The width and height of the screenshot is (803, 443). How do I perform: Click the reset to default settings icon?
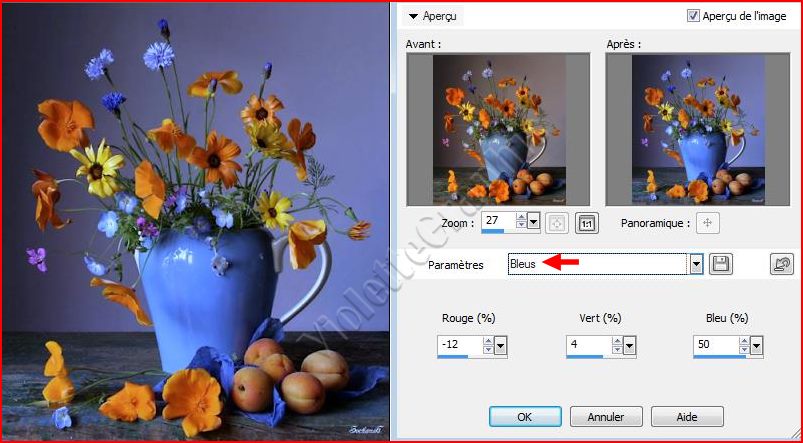[782, 264]
